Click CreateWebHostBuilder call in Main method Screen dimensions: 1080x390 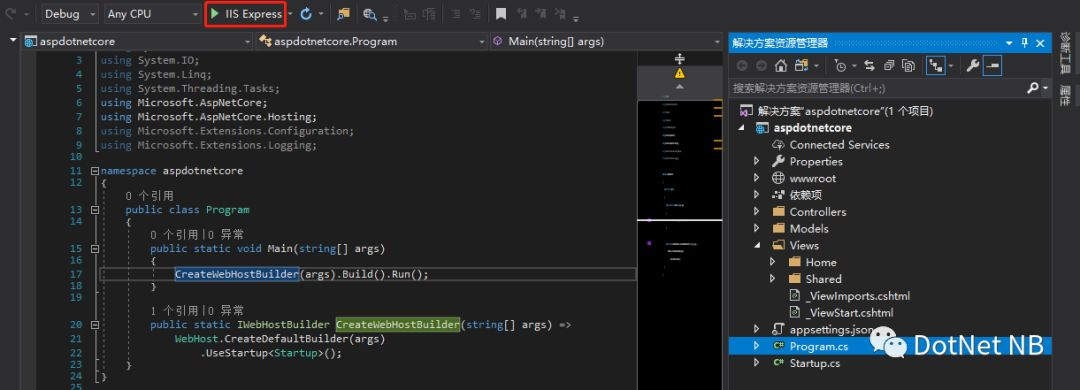point(236,274)
